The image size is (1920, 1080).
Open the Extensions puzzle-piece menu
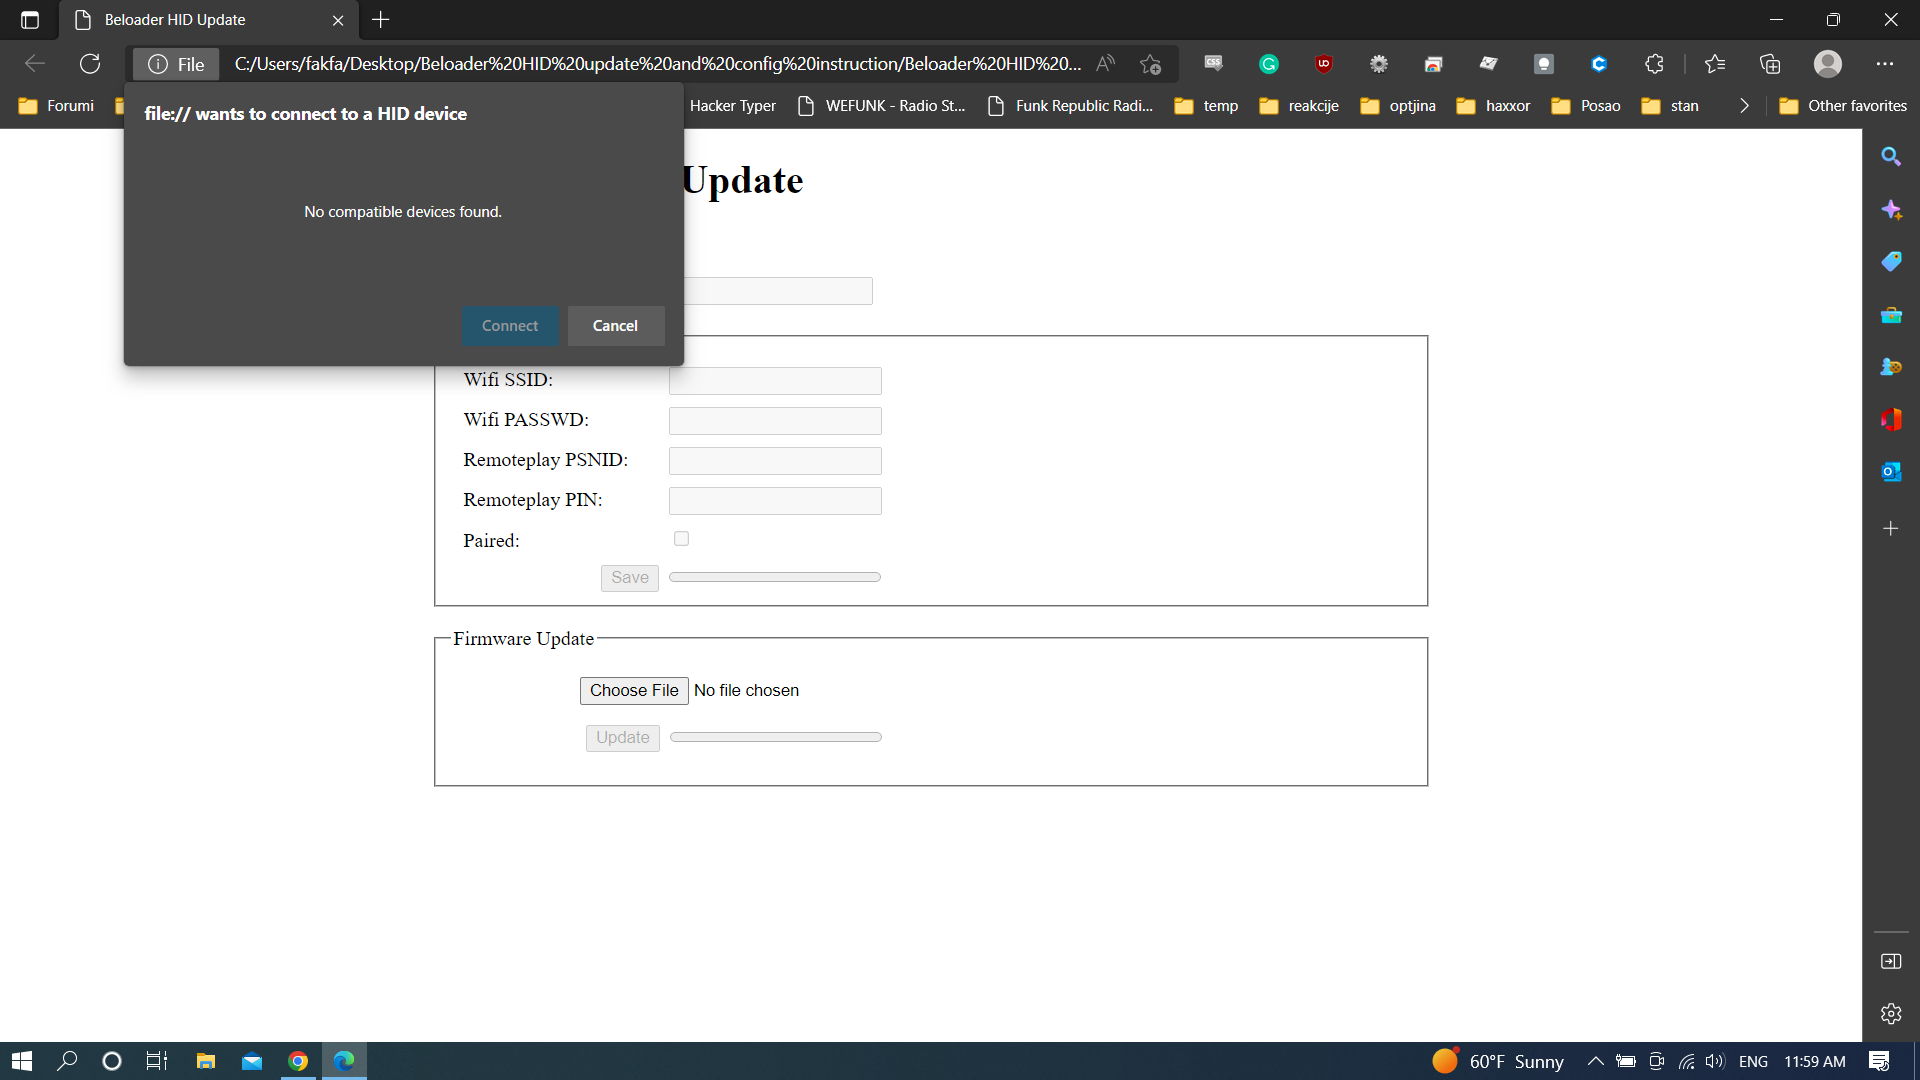point(1654,64)
